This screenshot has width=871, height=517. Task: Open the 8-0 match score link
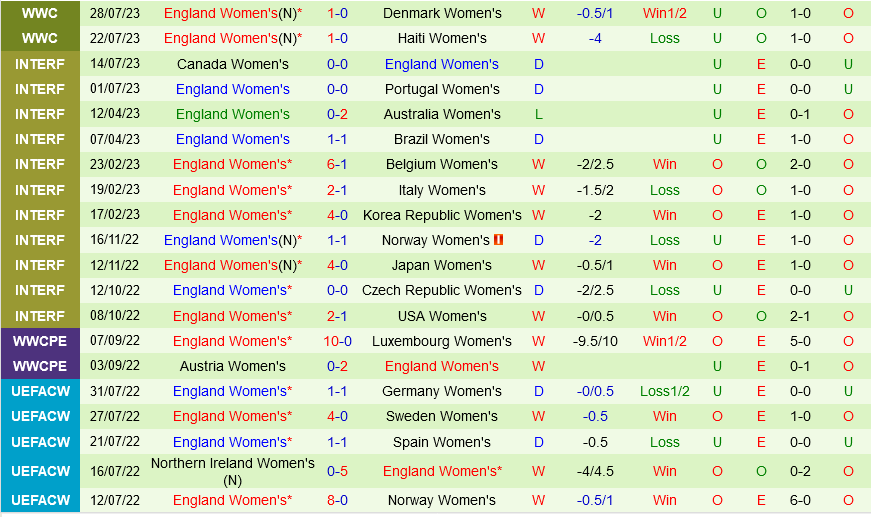pyautogui.click(x=337, y=500)
